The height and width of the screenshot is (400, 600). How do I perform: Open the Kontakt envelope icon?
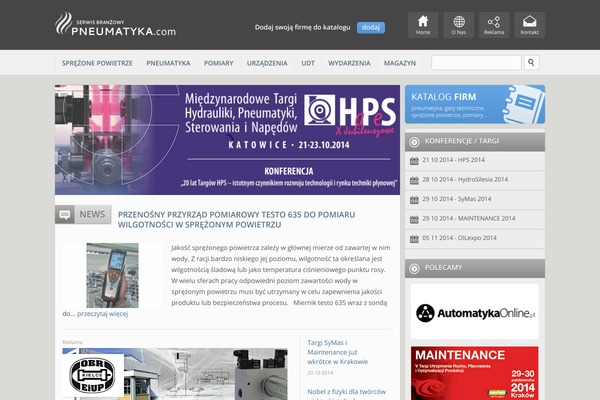click(530, 25)
